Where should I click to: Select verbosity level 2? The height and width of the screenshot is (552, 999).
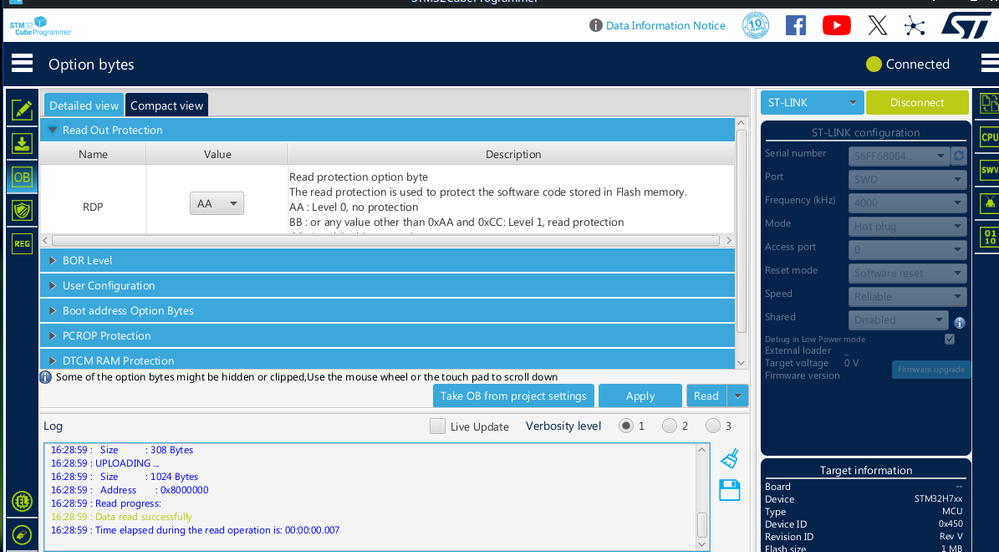tap(669, 425)
